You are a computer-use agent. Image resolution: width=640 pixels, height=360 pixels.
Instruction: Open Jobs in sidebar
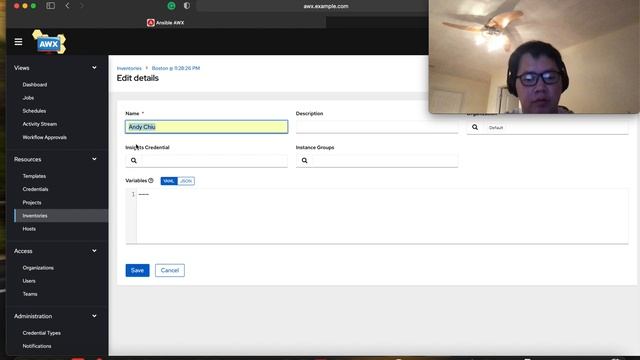pyautogui.click(x=28, y=98)
